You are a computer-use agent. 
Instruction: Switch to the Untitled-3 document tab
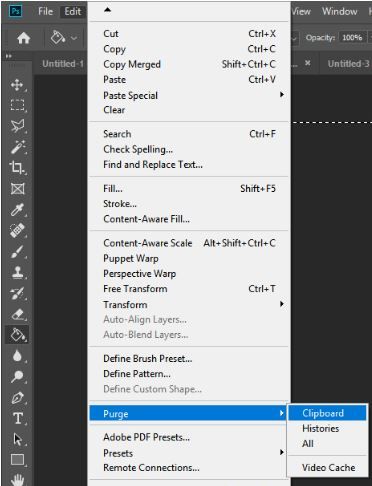(348, 63)
